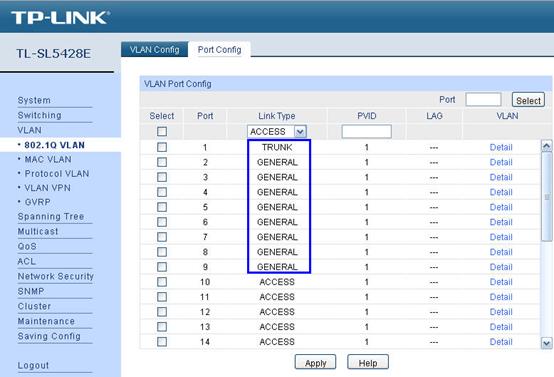
Task: Select 802.1Q VLAN submenu item
Action: [54, 145]
